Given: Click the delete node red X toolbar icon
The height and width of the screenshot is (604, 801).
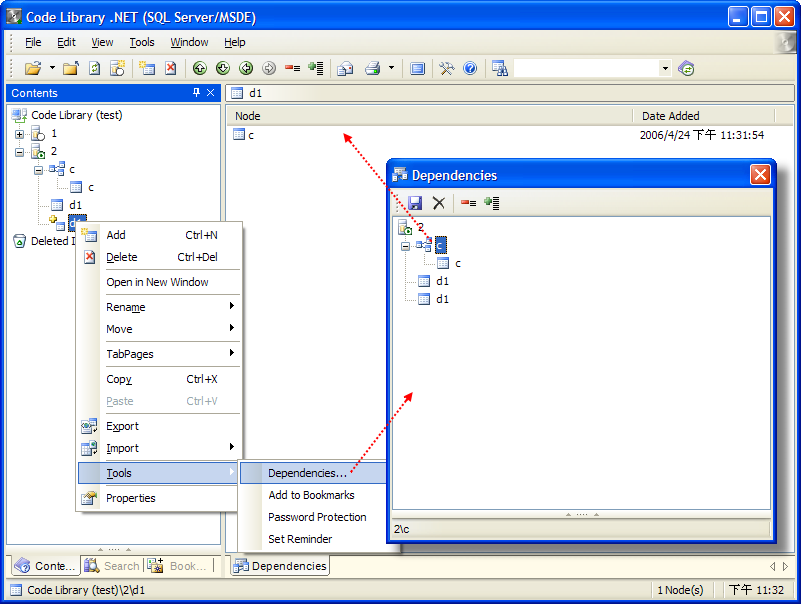Looking at the screenshot, I should click(x=171, y=68).
